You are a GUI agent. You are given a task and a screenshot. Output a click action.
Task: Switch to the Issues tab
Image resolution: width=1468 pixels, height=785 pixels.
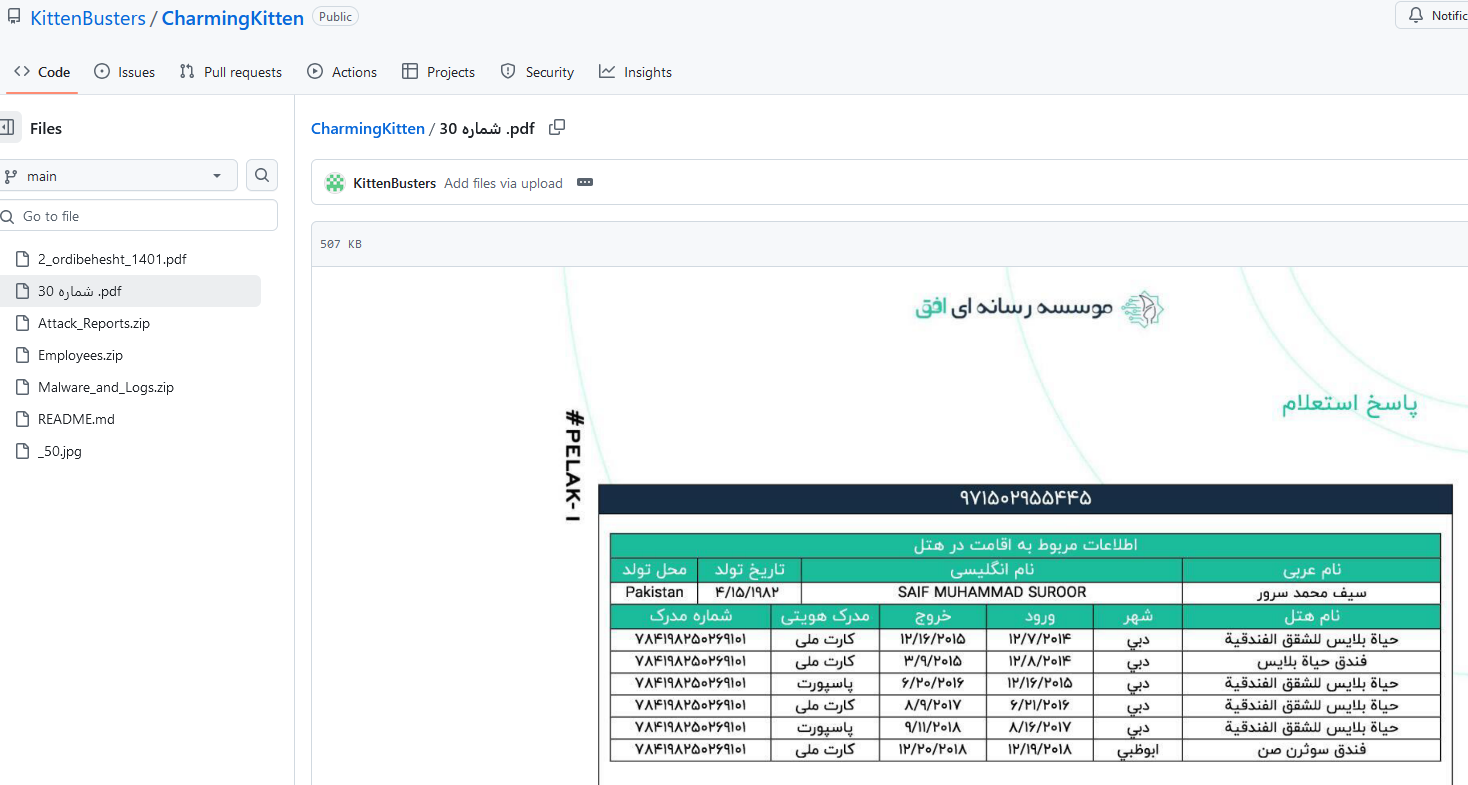point(125,72)
